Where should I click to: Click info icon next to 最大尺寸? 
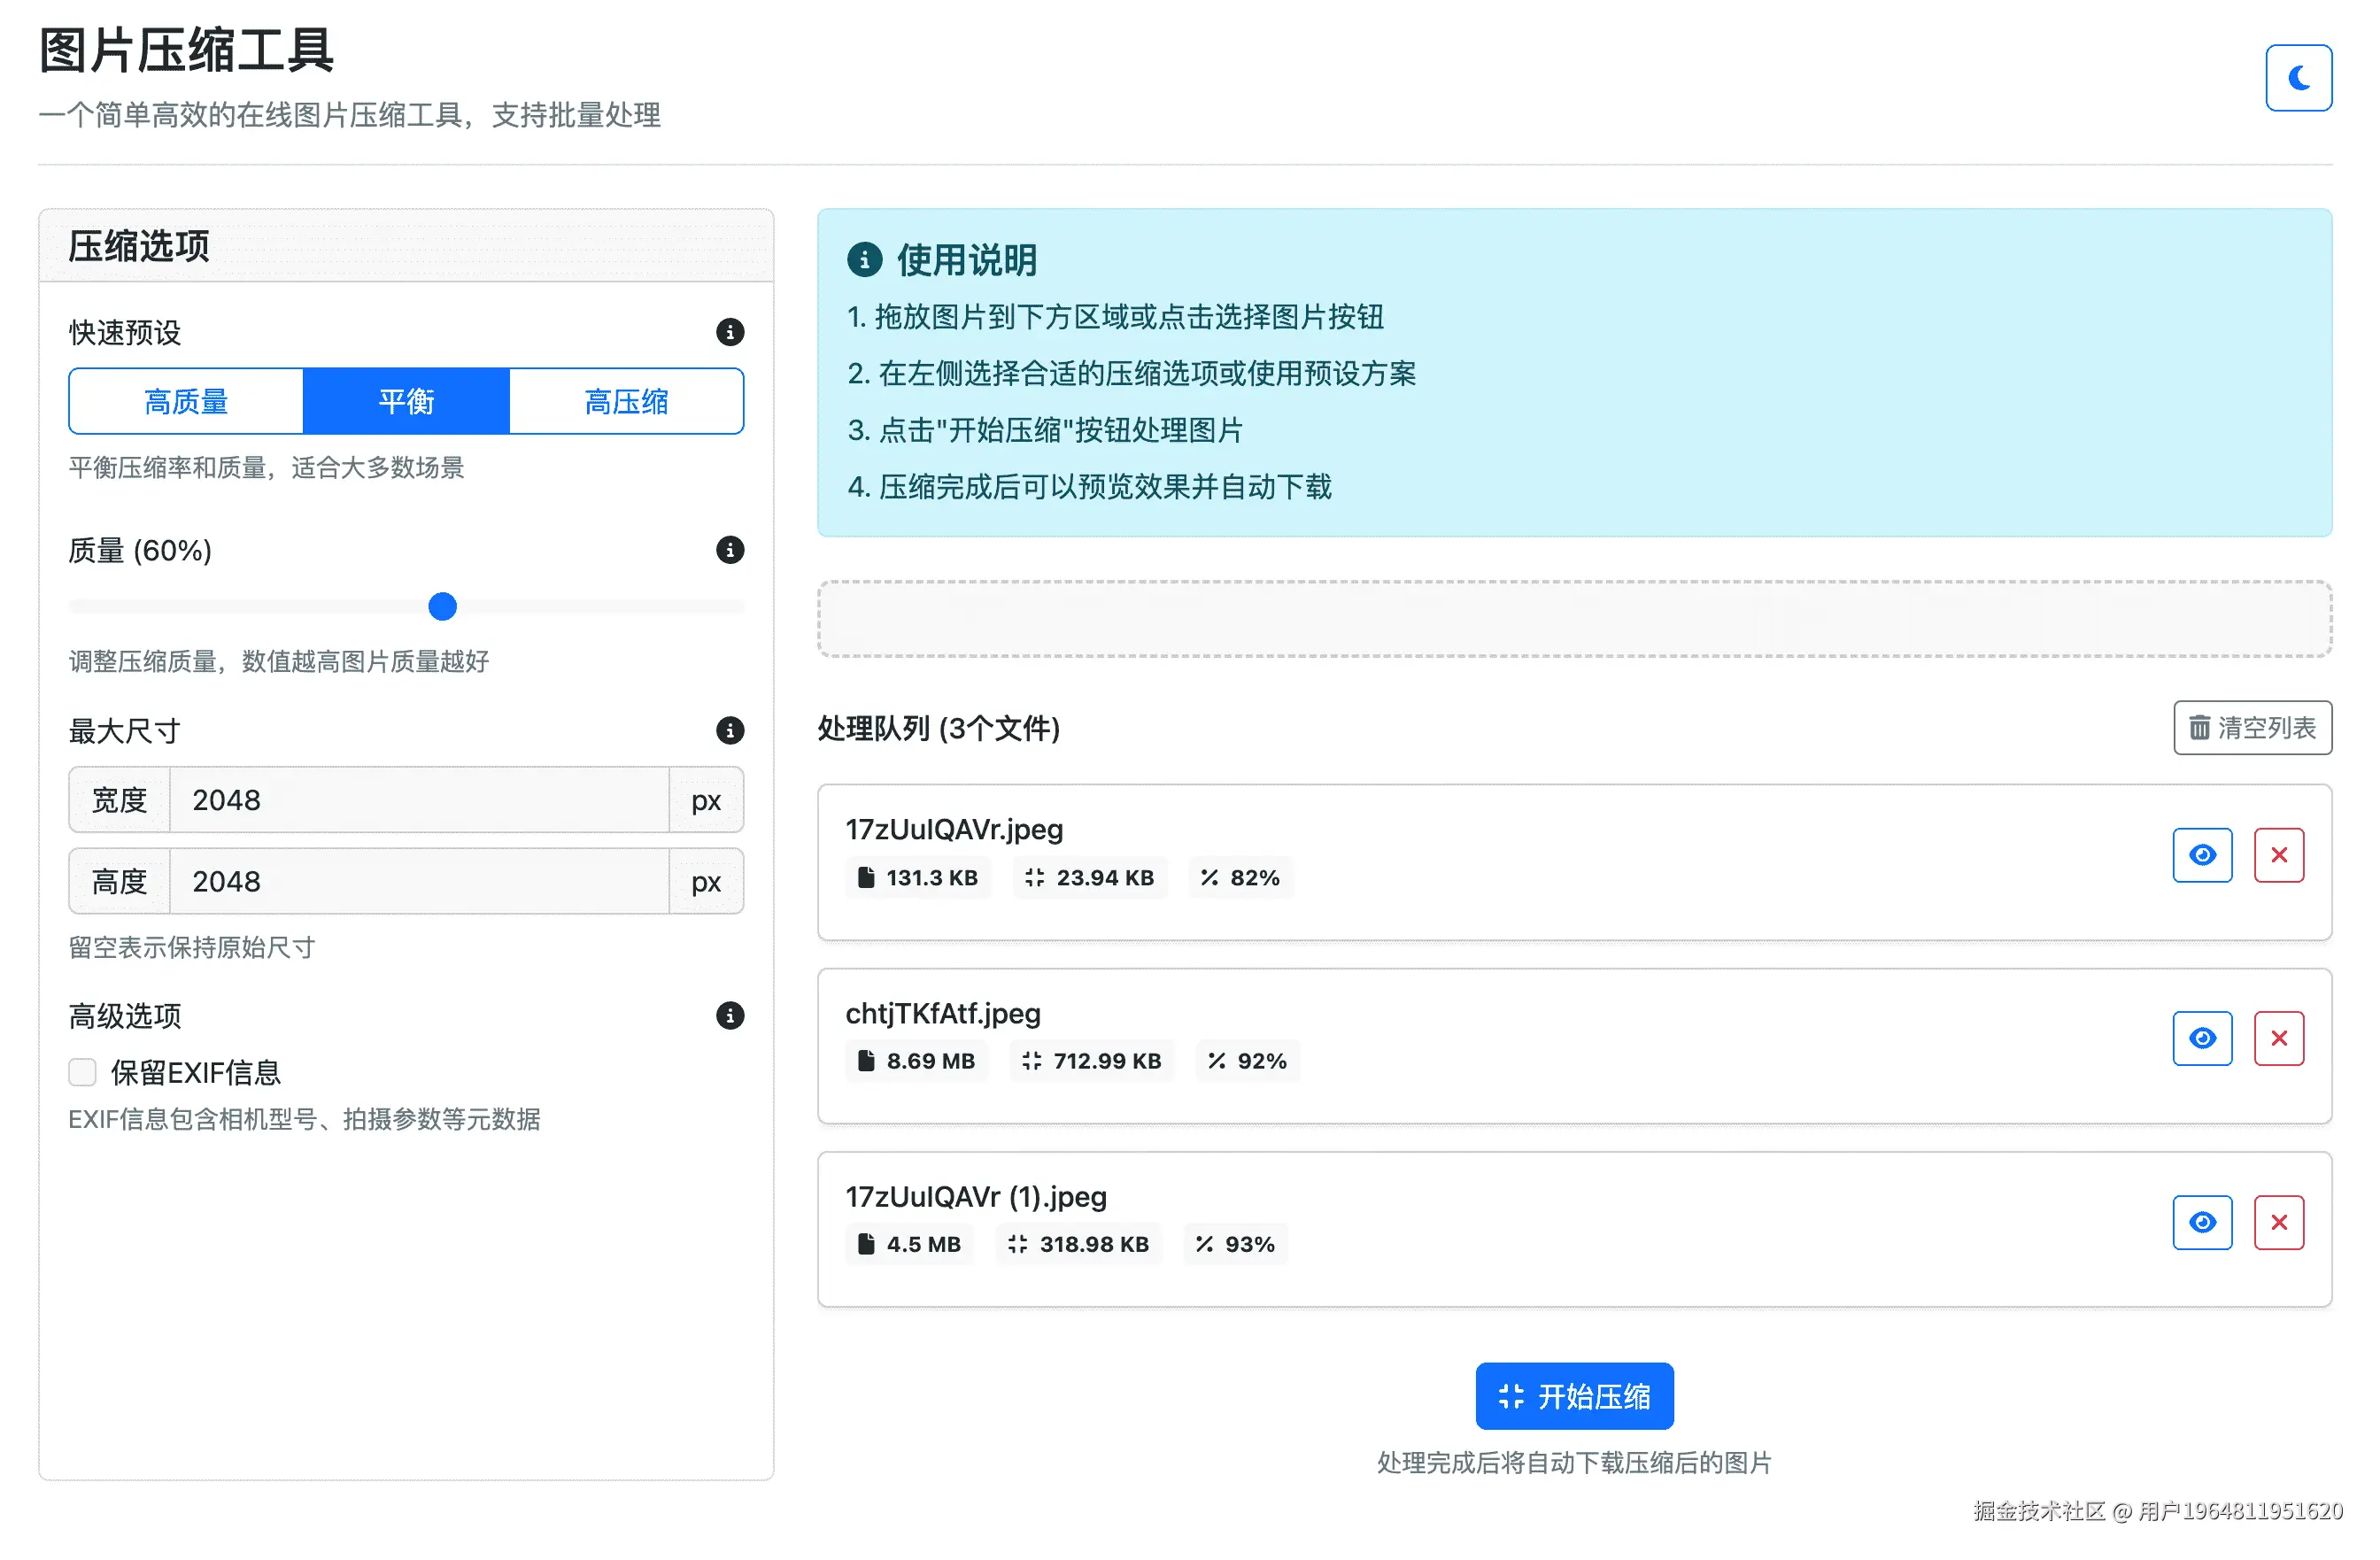tap(730, 731)
